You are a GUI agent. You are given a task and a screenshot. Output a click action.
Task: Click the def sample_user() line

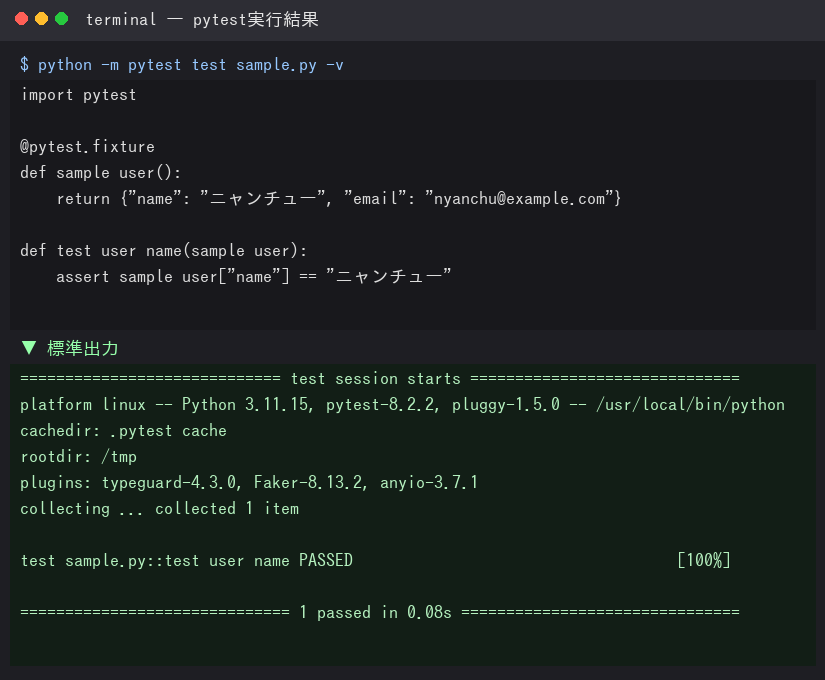click(100, 173)
